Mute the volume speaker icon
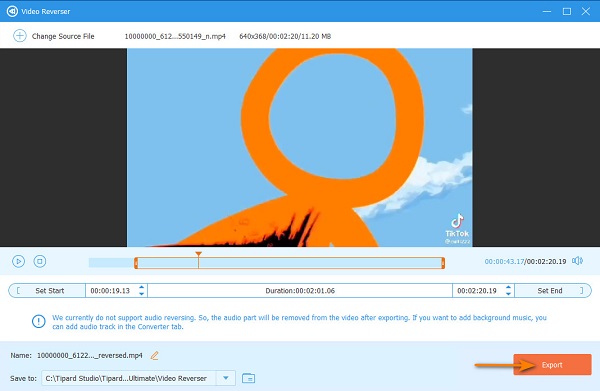Screen dimensions: 600x391 (x=577, y=261)
